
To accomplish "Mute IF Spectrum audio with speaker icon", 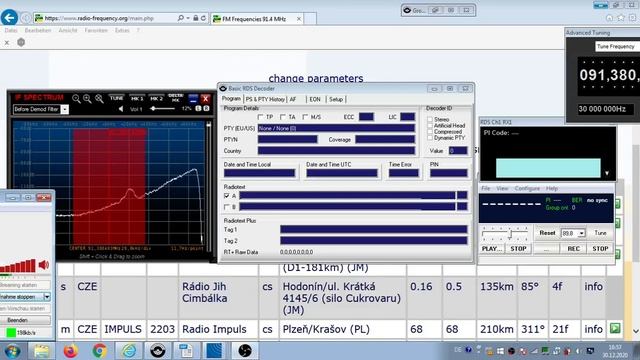I will [121, 109].
